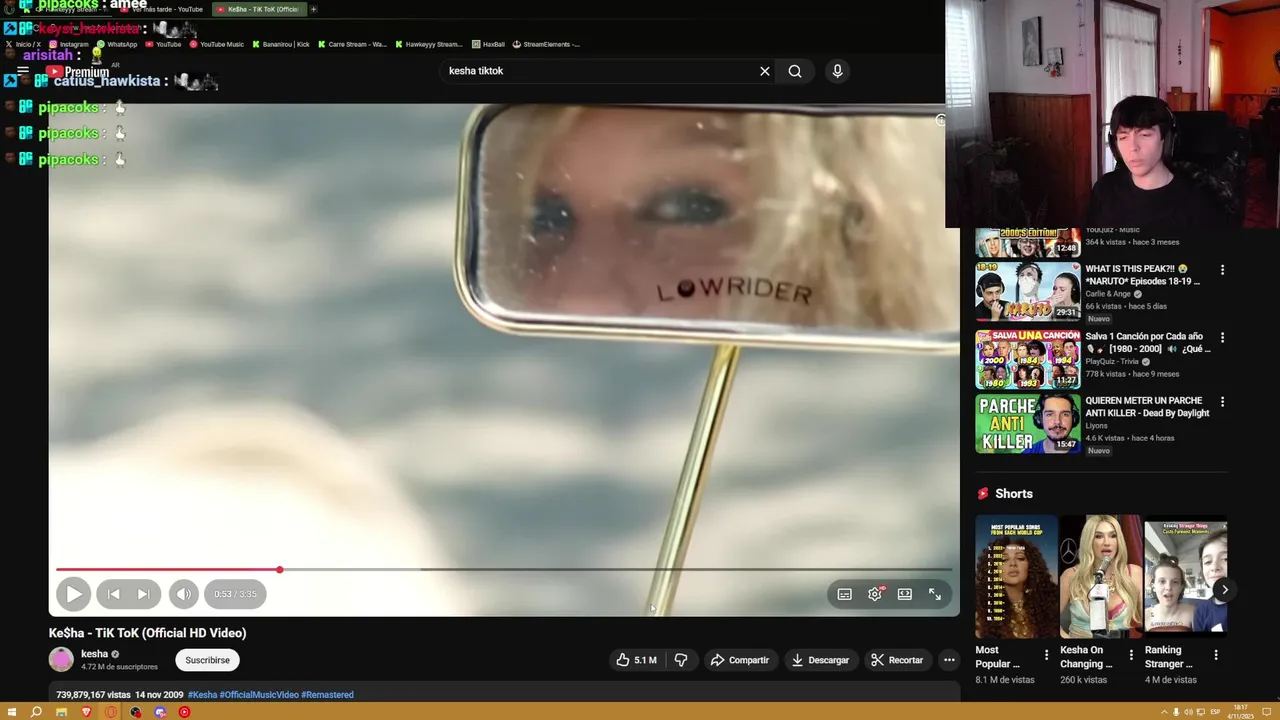Open kesha channel avatar
This screenshot has height=720, width=1280.
point(61,659)
